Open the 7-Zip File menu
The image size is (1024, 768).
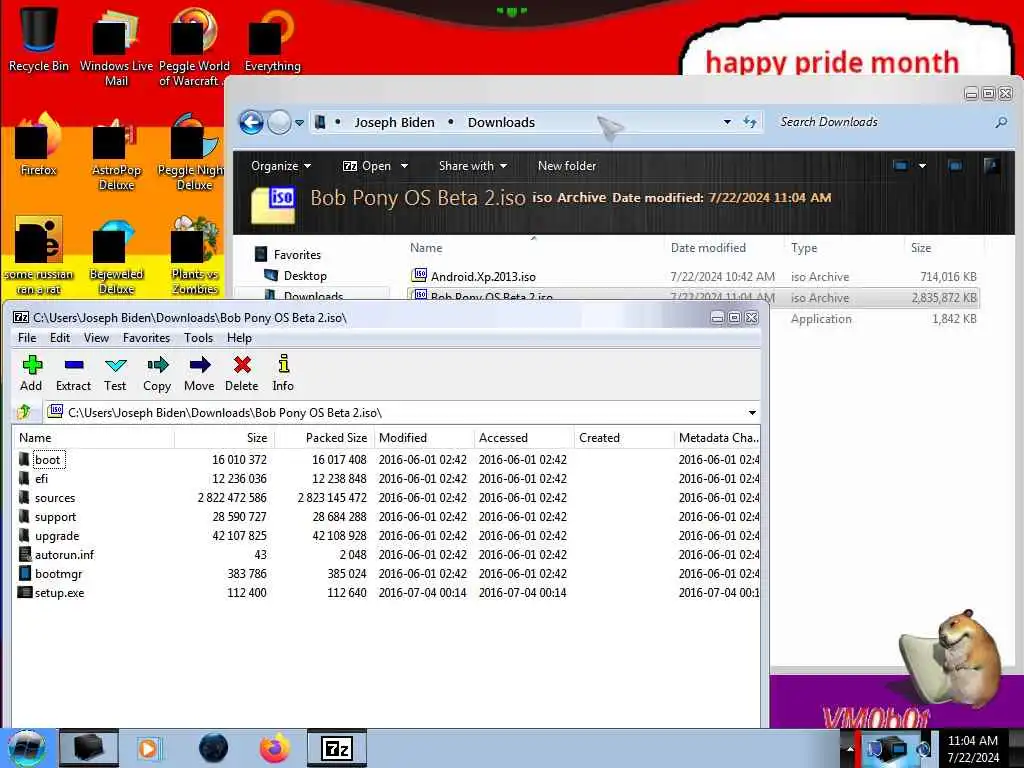click(27, 338)
